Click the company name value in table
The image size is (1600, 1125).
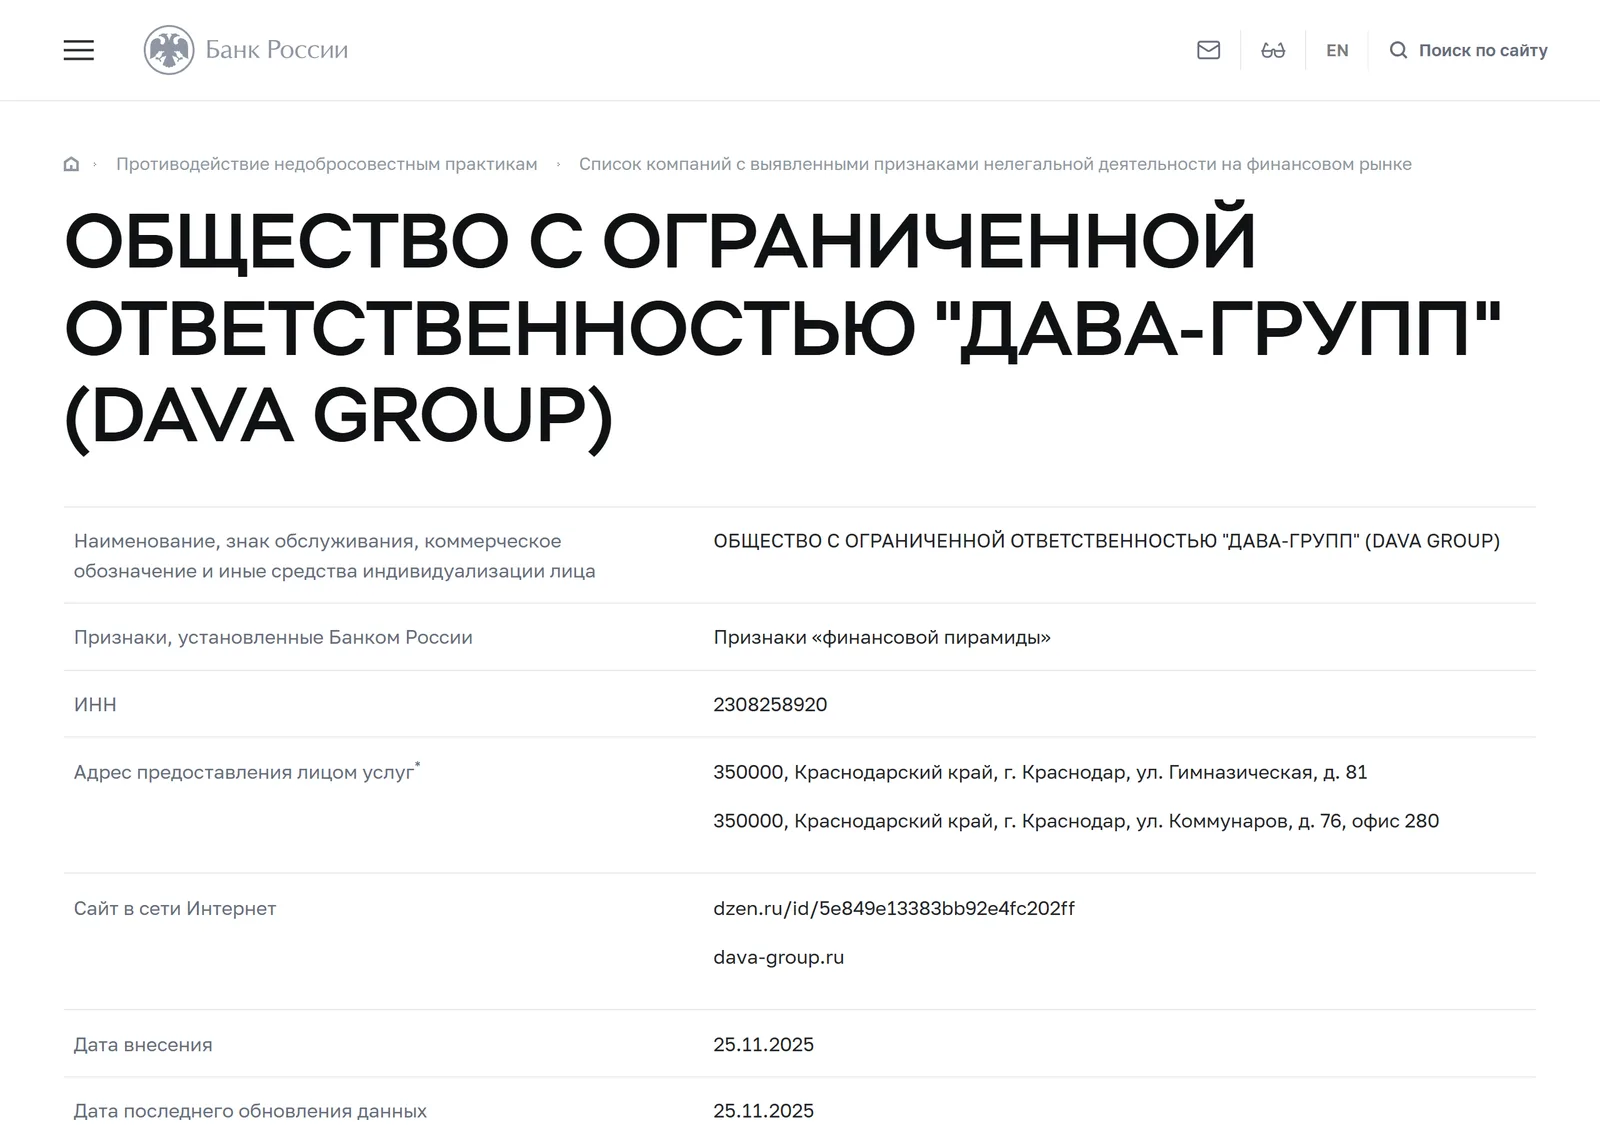pyautogui.click(x=1107, y=541)
